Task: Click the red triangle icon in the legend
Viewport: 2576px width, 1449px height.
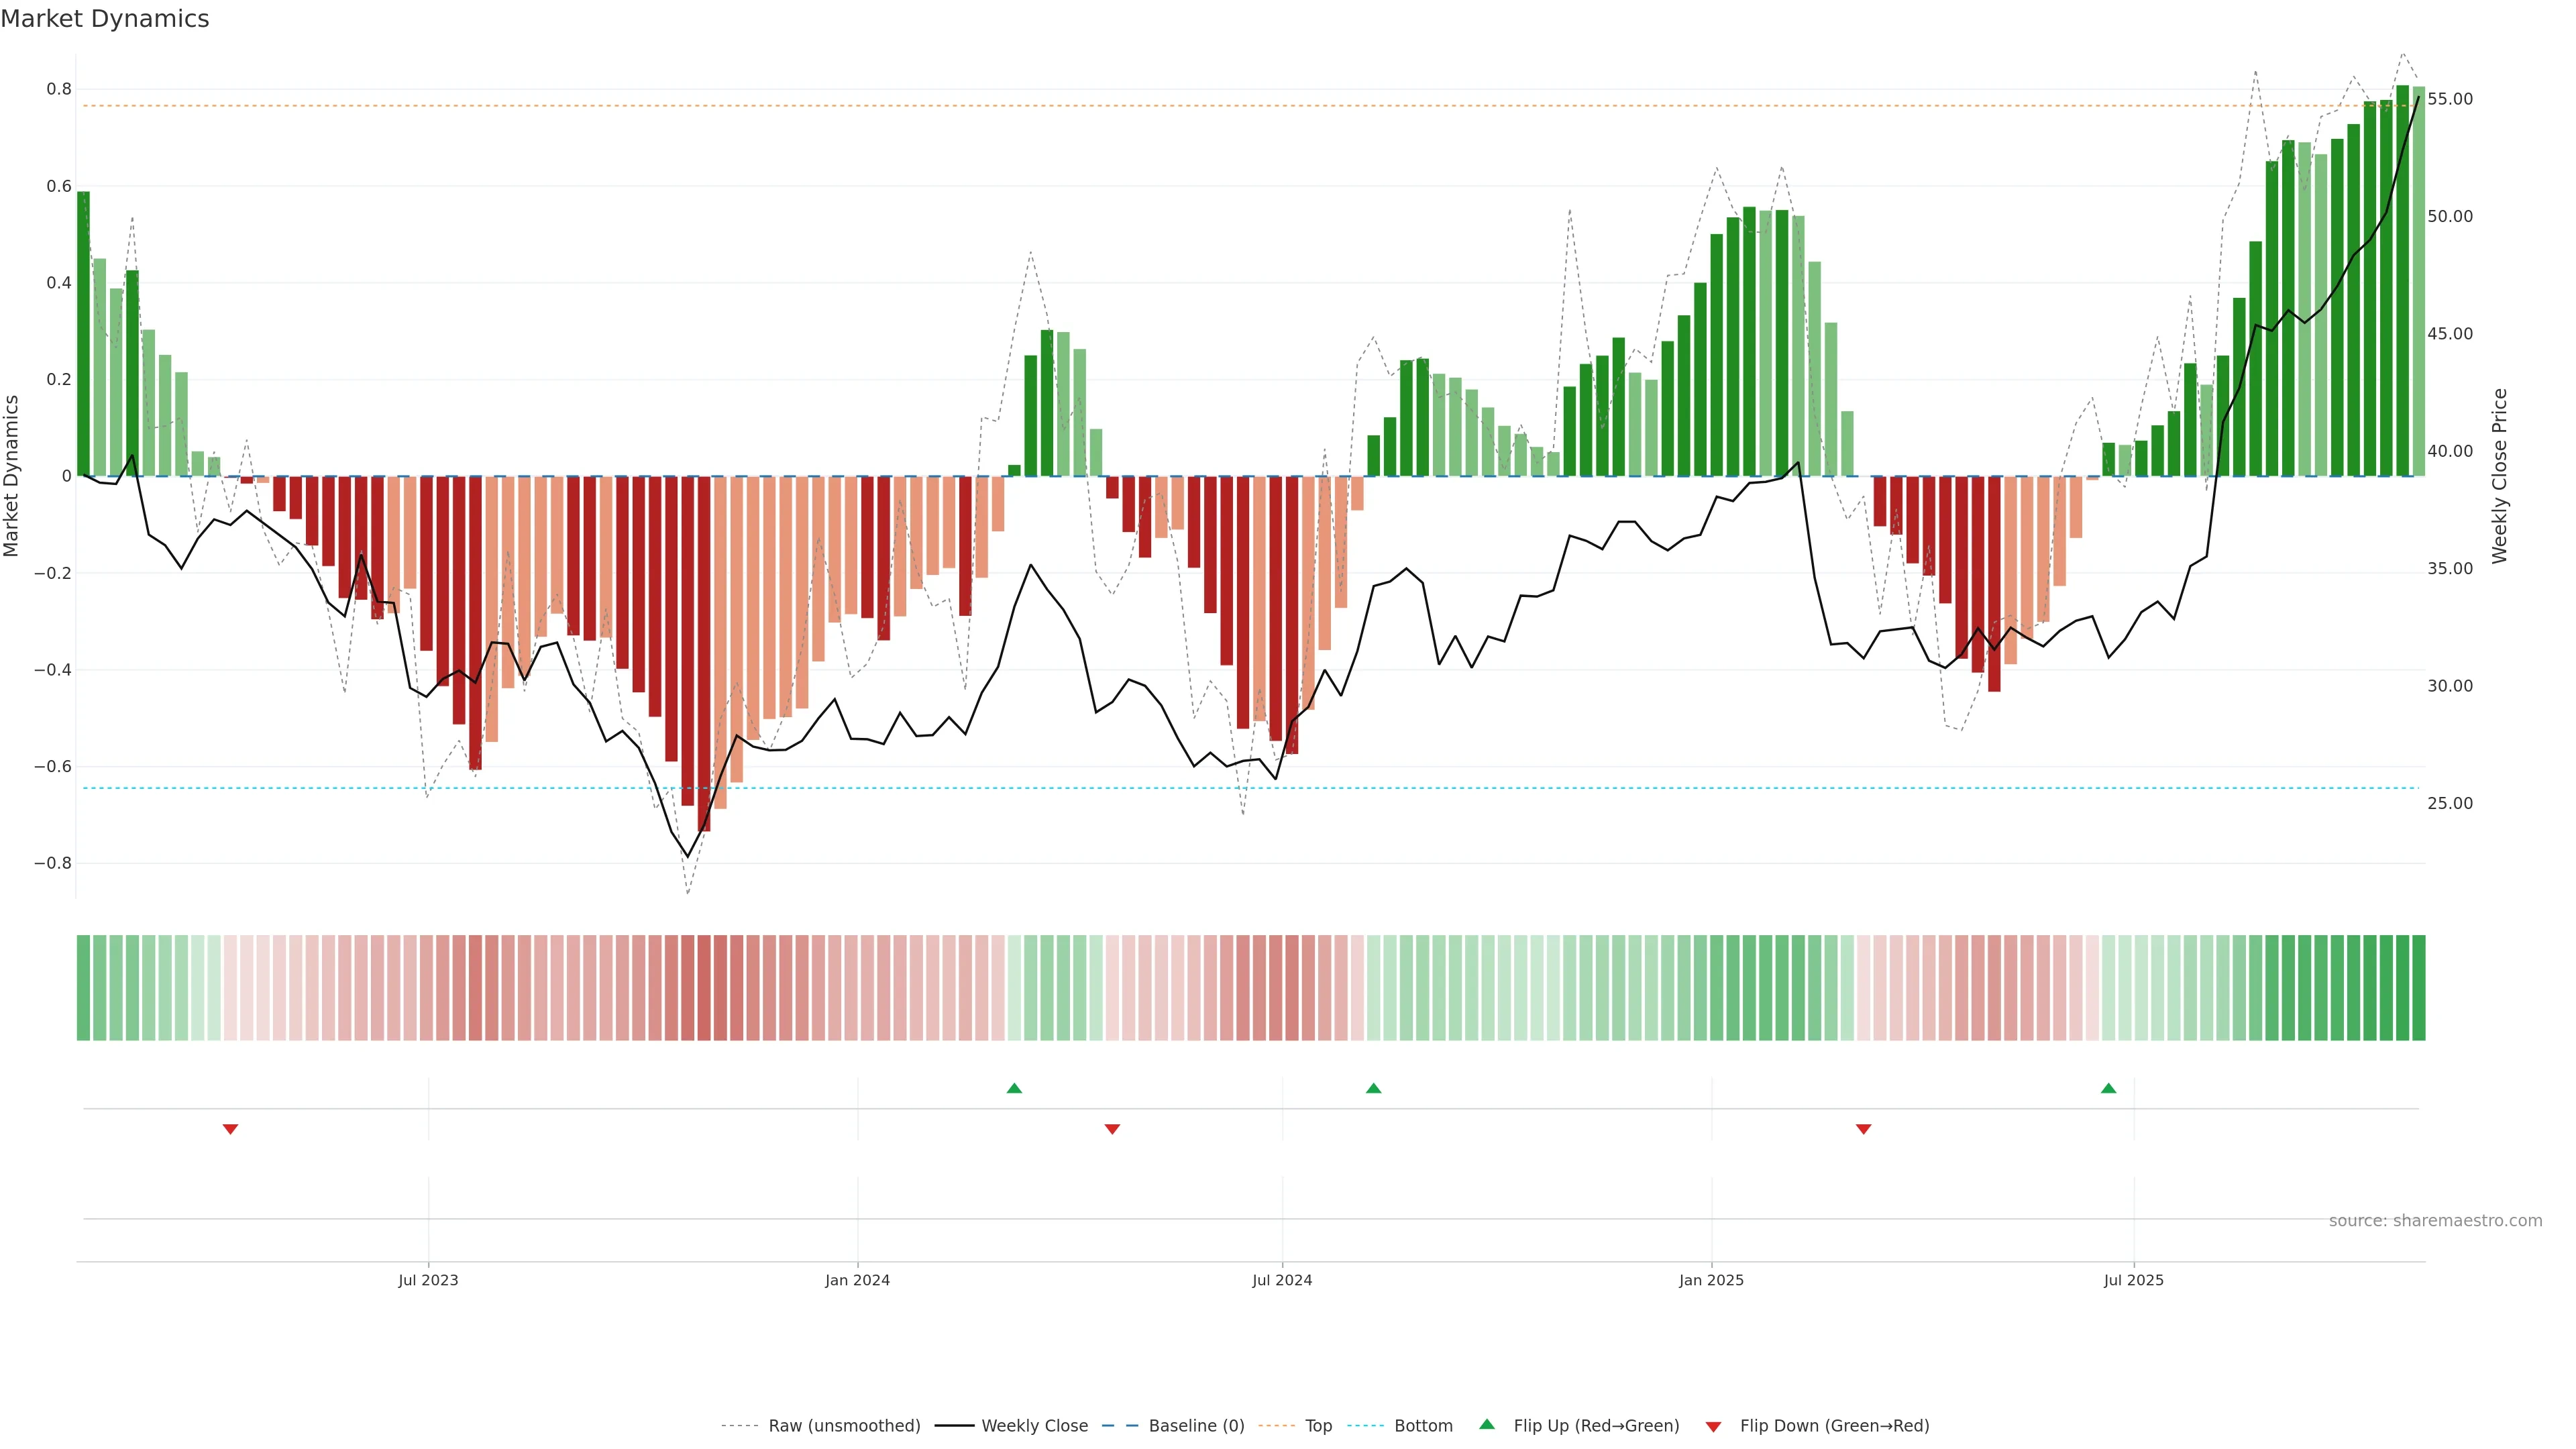Action: click(x=1713, y=1427)
